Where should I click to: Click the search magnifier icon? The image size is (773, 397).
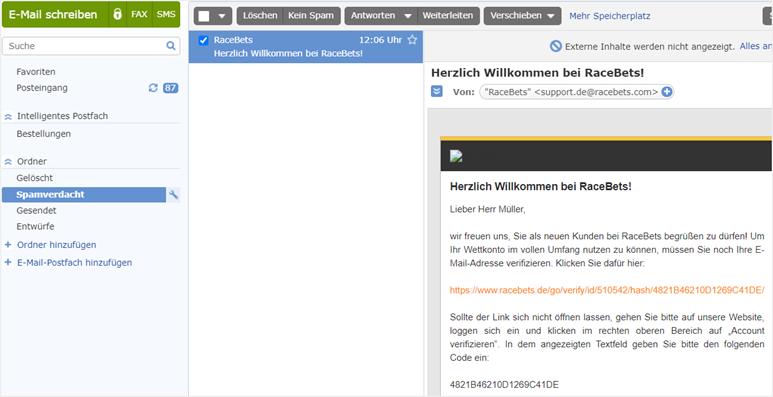coord(171,46)
